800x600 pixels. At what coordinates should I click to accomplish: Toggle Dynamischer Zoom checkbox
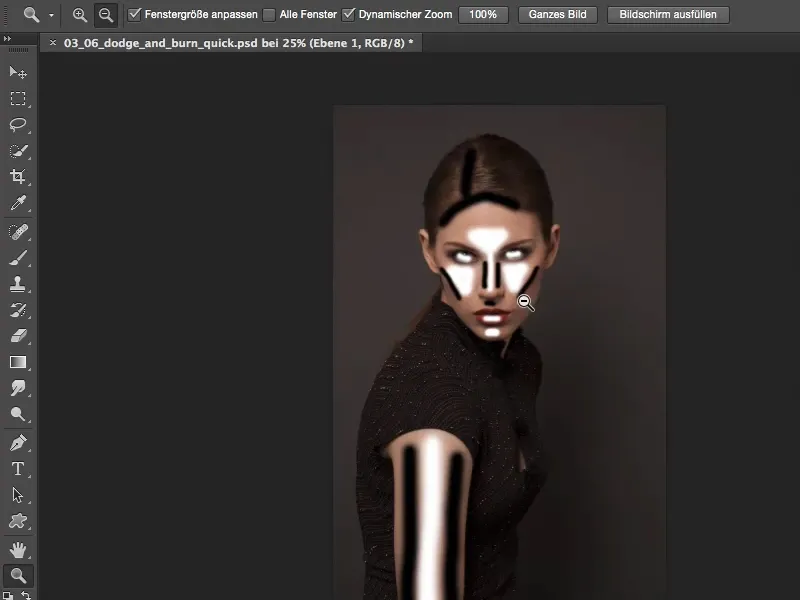coord(348,14)
